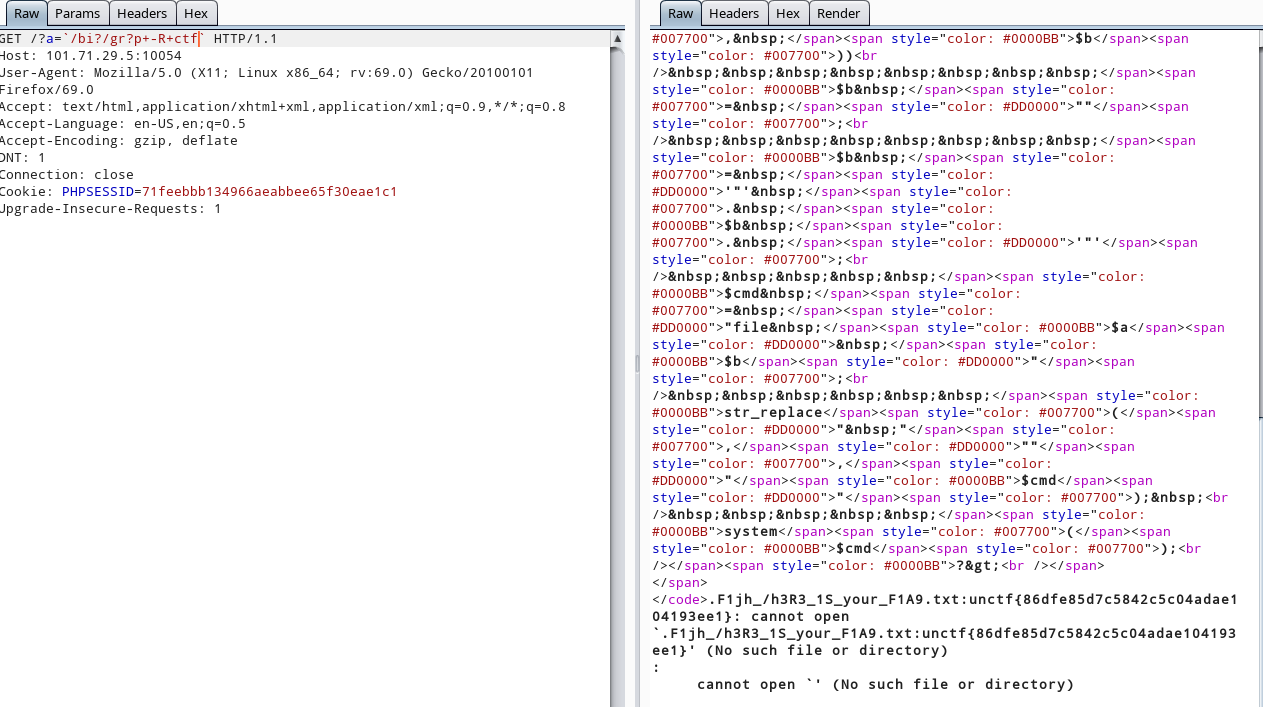Select the Raw tab in the request panel
1263x707 pixels.
click(26, 13)
